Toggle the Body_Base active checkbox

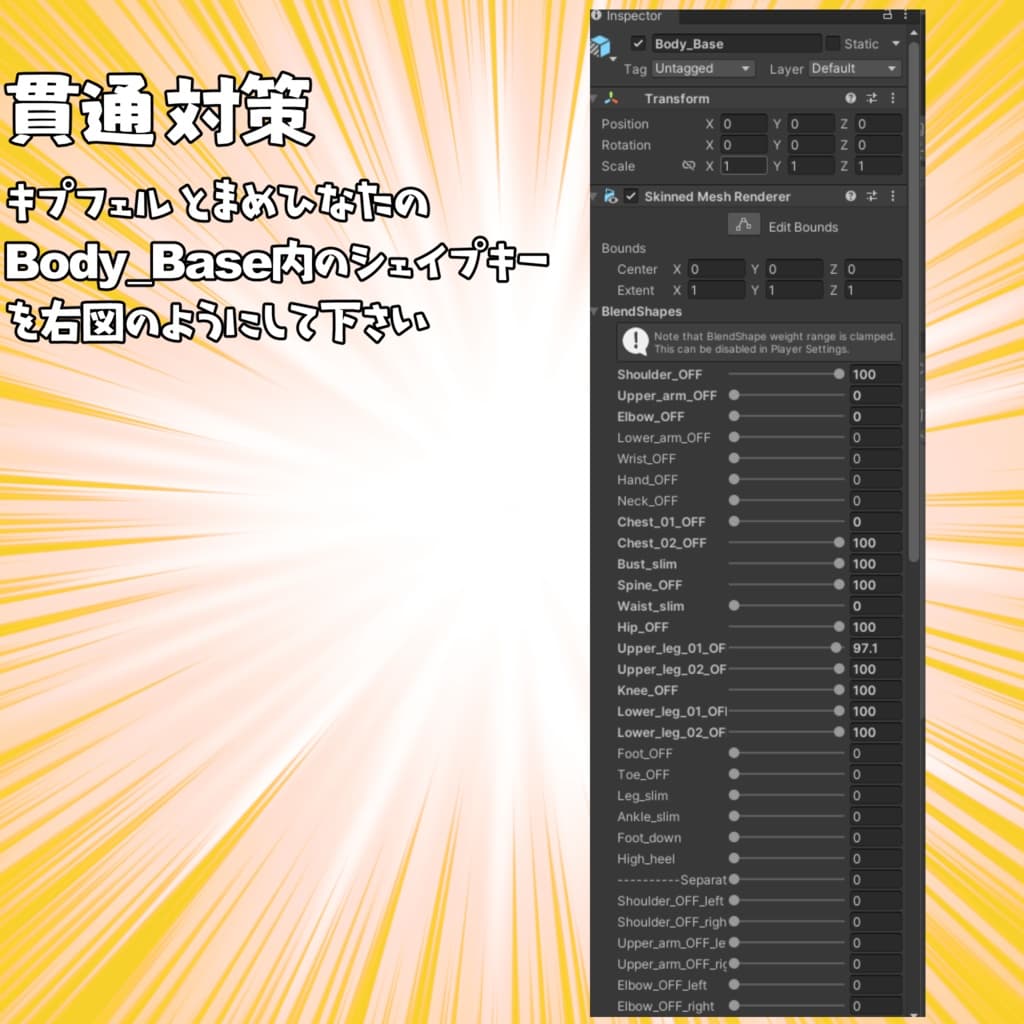tap(638, 43)
